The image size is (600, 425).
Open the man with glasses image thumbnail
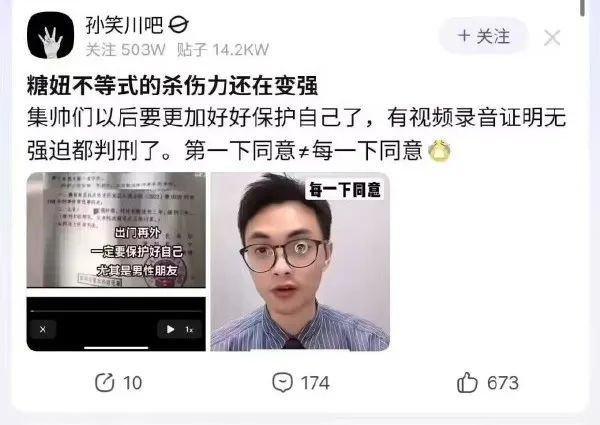300,262
